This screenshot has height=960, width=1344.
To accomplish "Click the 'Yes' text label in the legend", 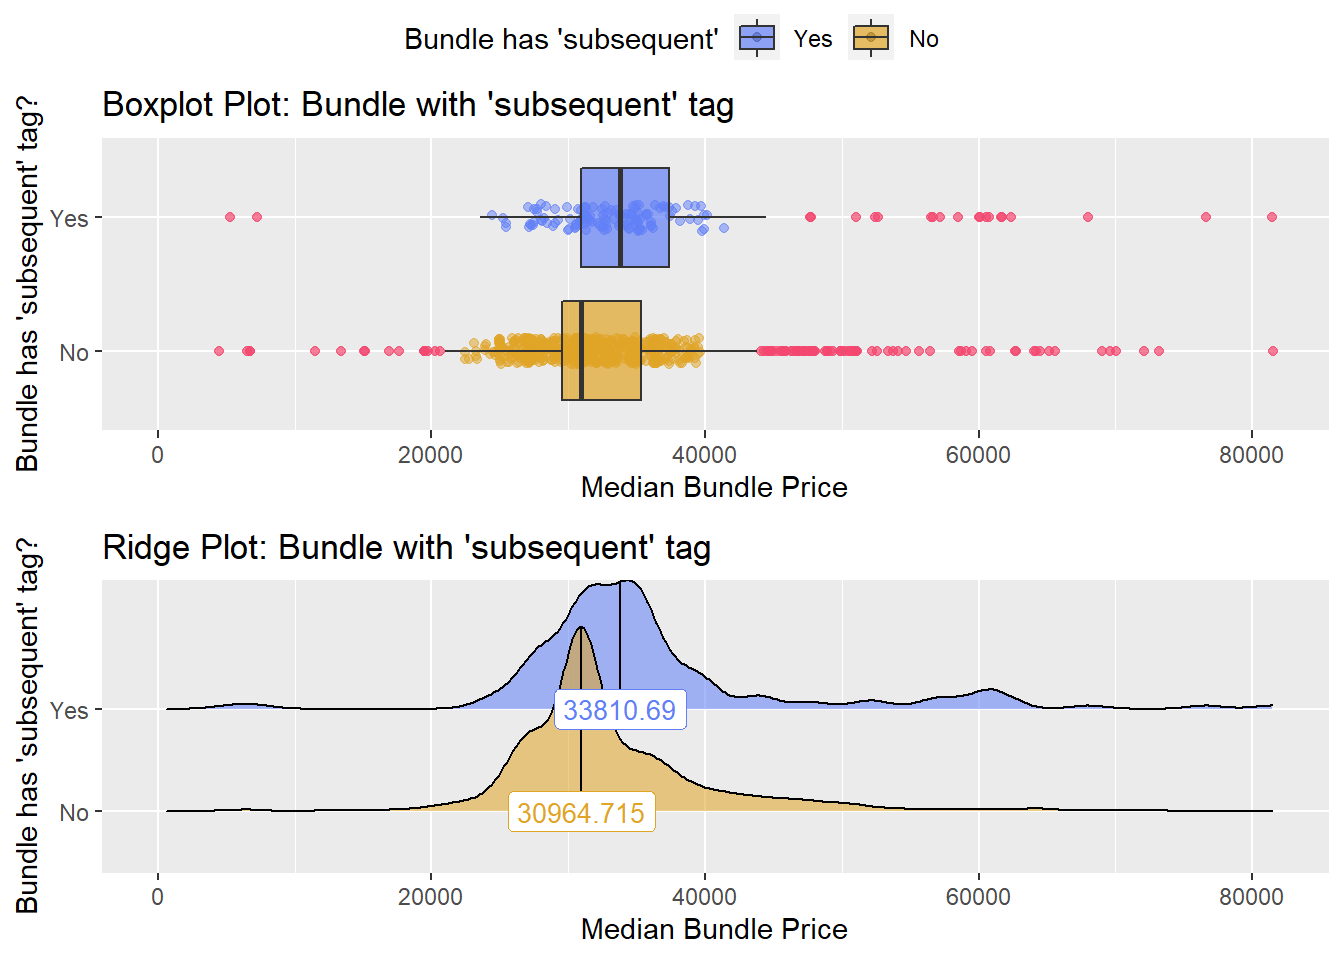I will (x=813, y=39).
